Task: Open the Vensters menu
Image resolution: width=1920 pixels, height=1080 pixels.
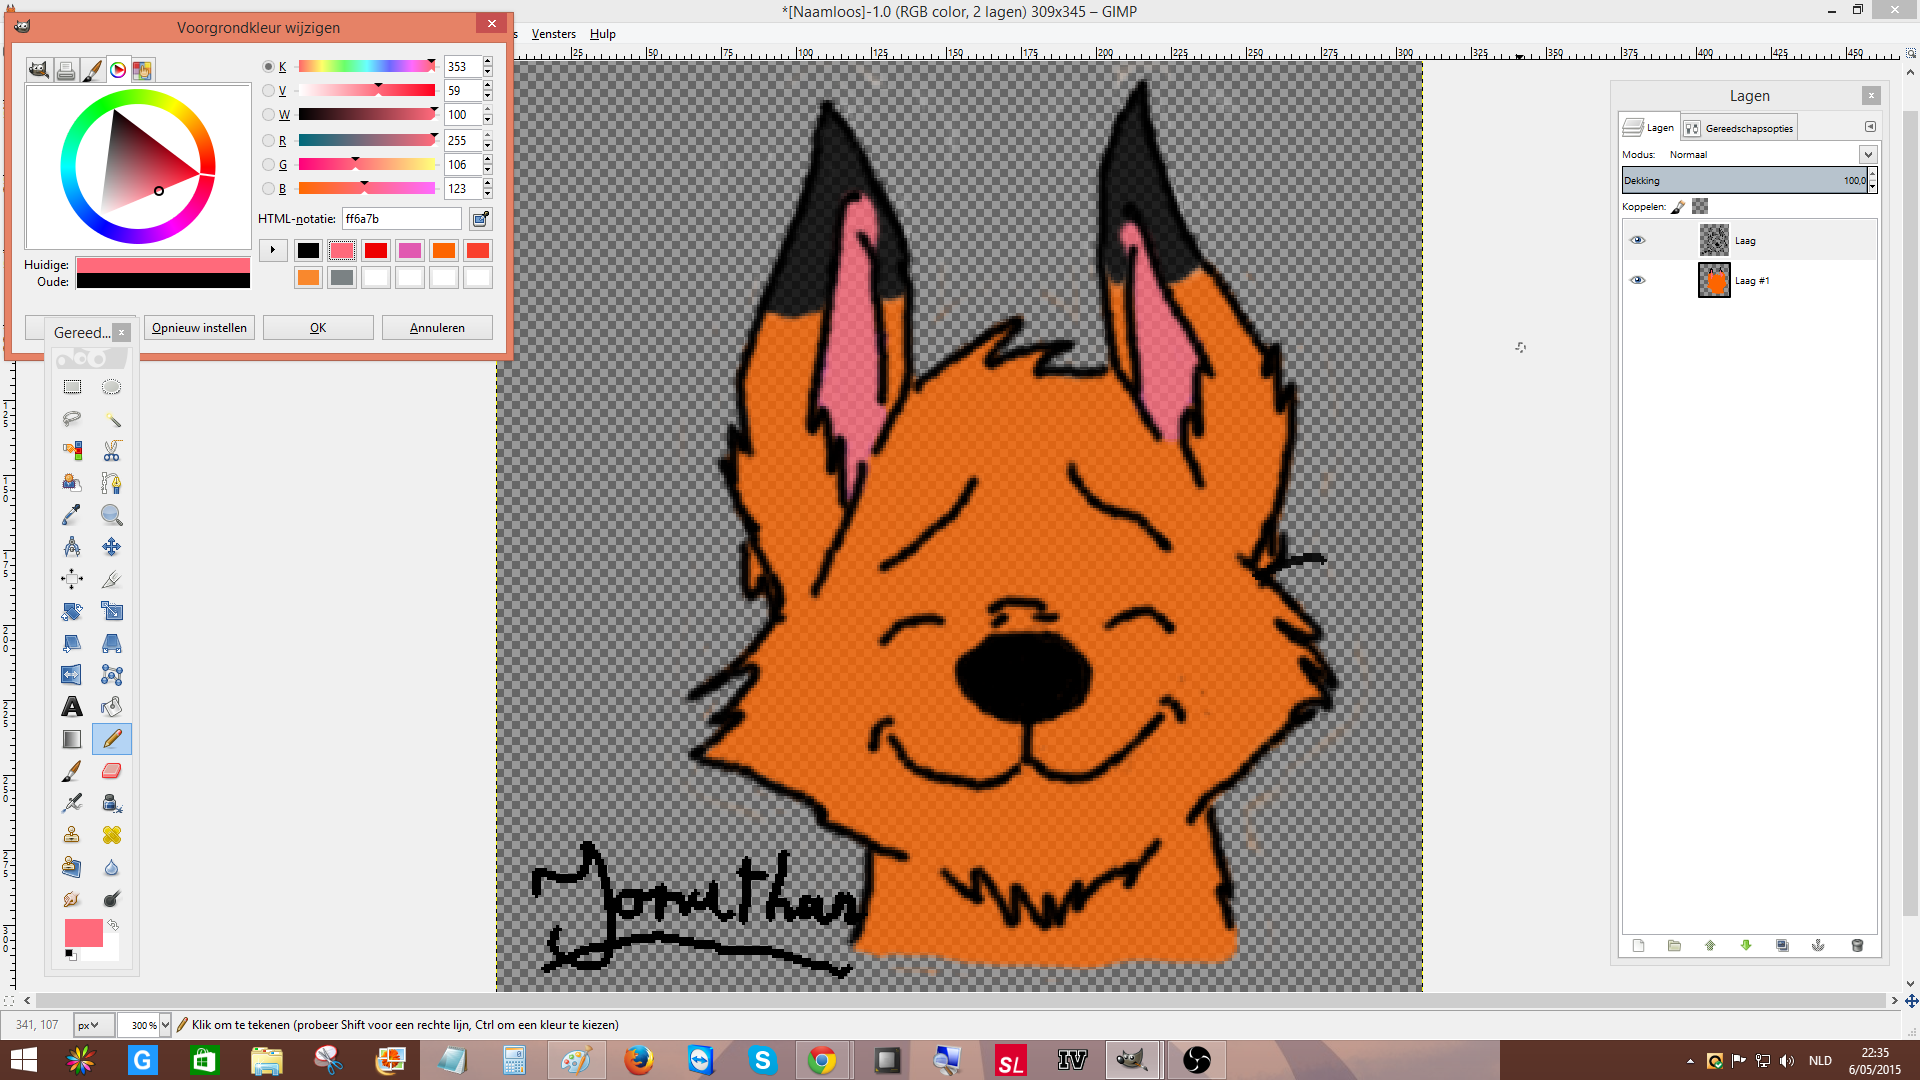Action: [x=554, y=33]
